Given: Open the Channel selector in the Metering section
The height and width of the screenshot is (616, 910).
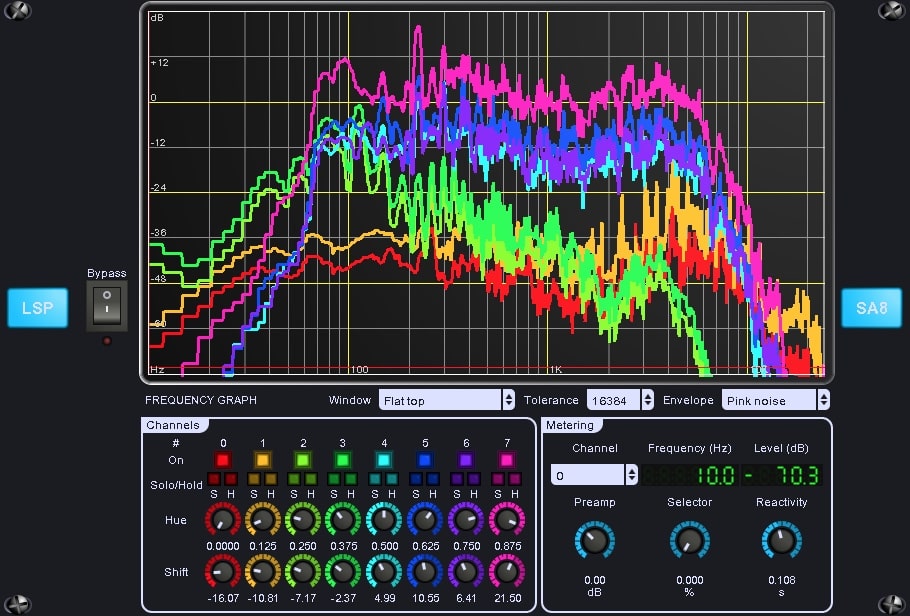Looking at the screenshot, I should 594,472.
